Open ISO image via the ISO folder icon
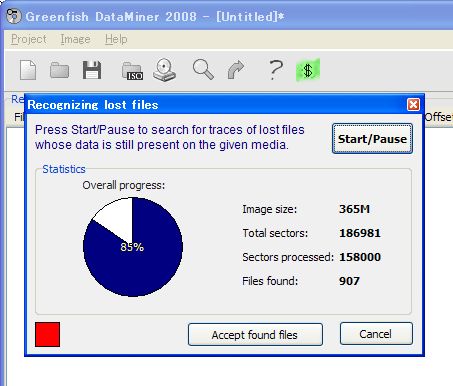453x386 pixels. [132, 71]
